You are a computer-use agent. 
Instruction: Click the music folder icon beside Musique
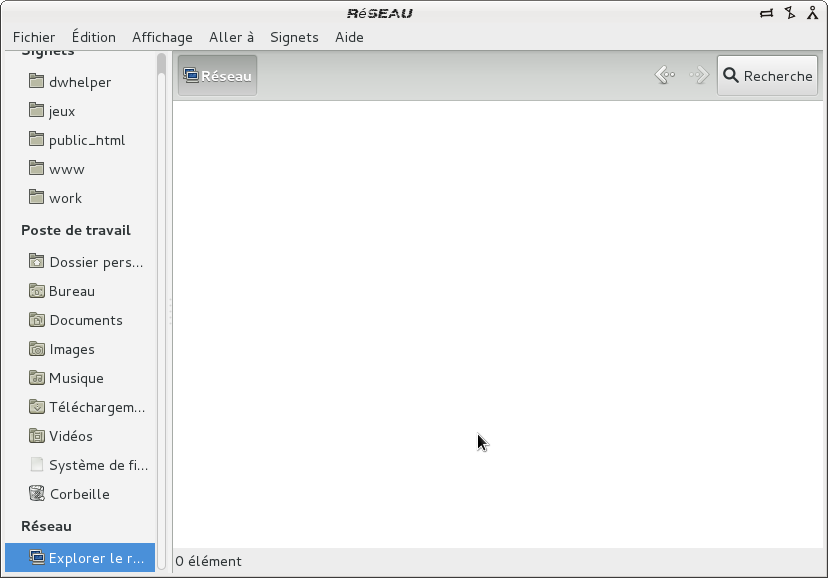point(36,377)
